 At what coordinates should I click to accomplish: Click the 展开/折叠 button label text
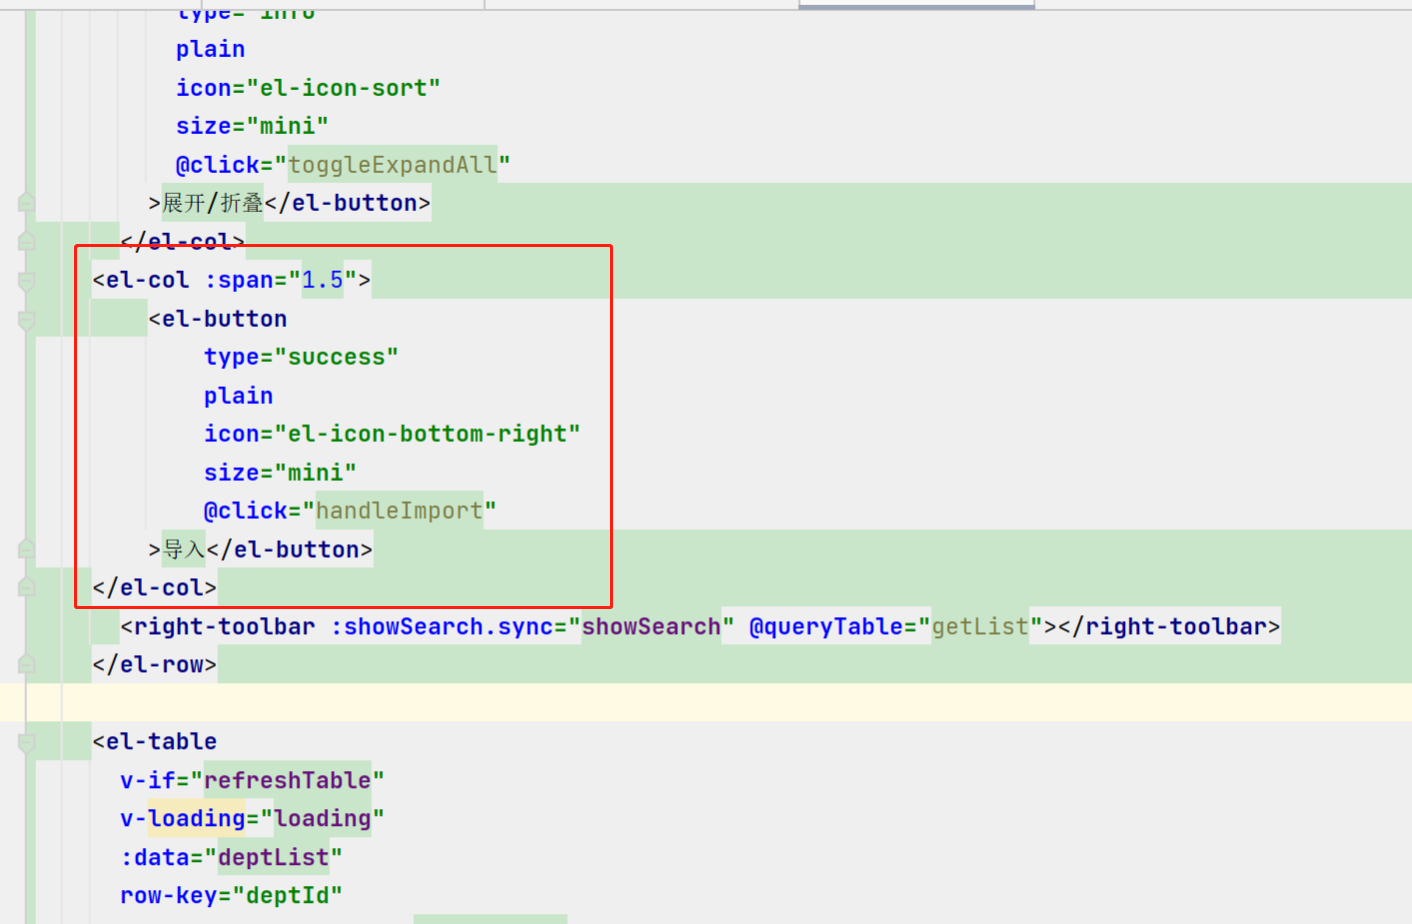[213, 203]
